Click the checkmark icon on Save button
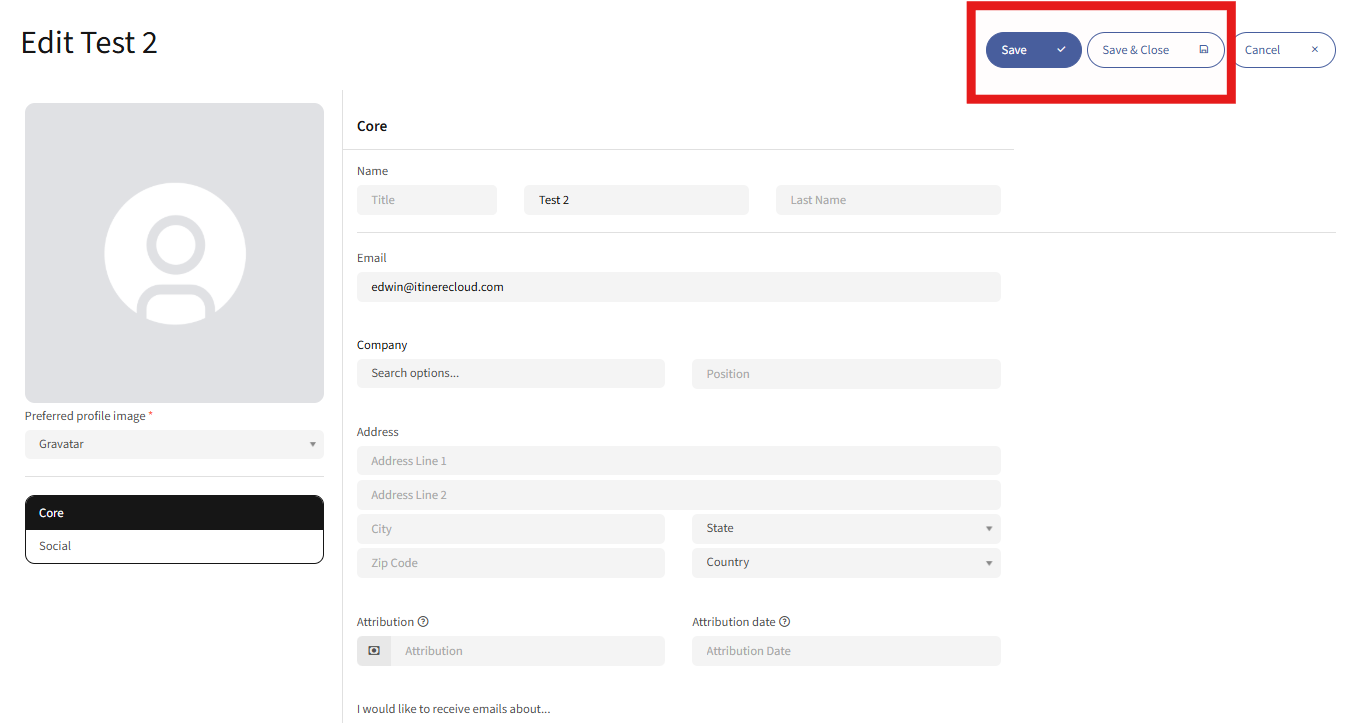 (x=1061, y=50)
